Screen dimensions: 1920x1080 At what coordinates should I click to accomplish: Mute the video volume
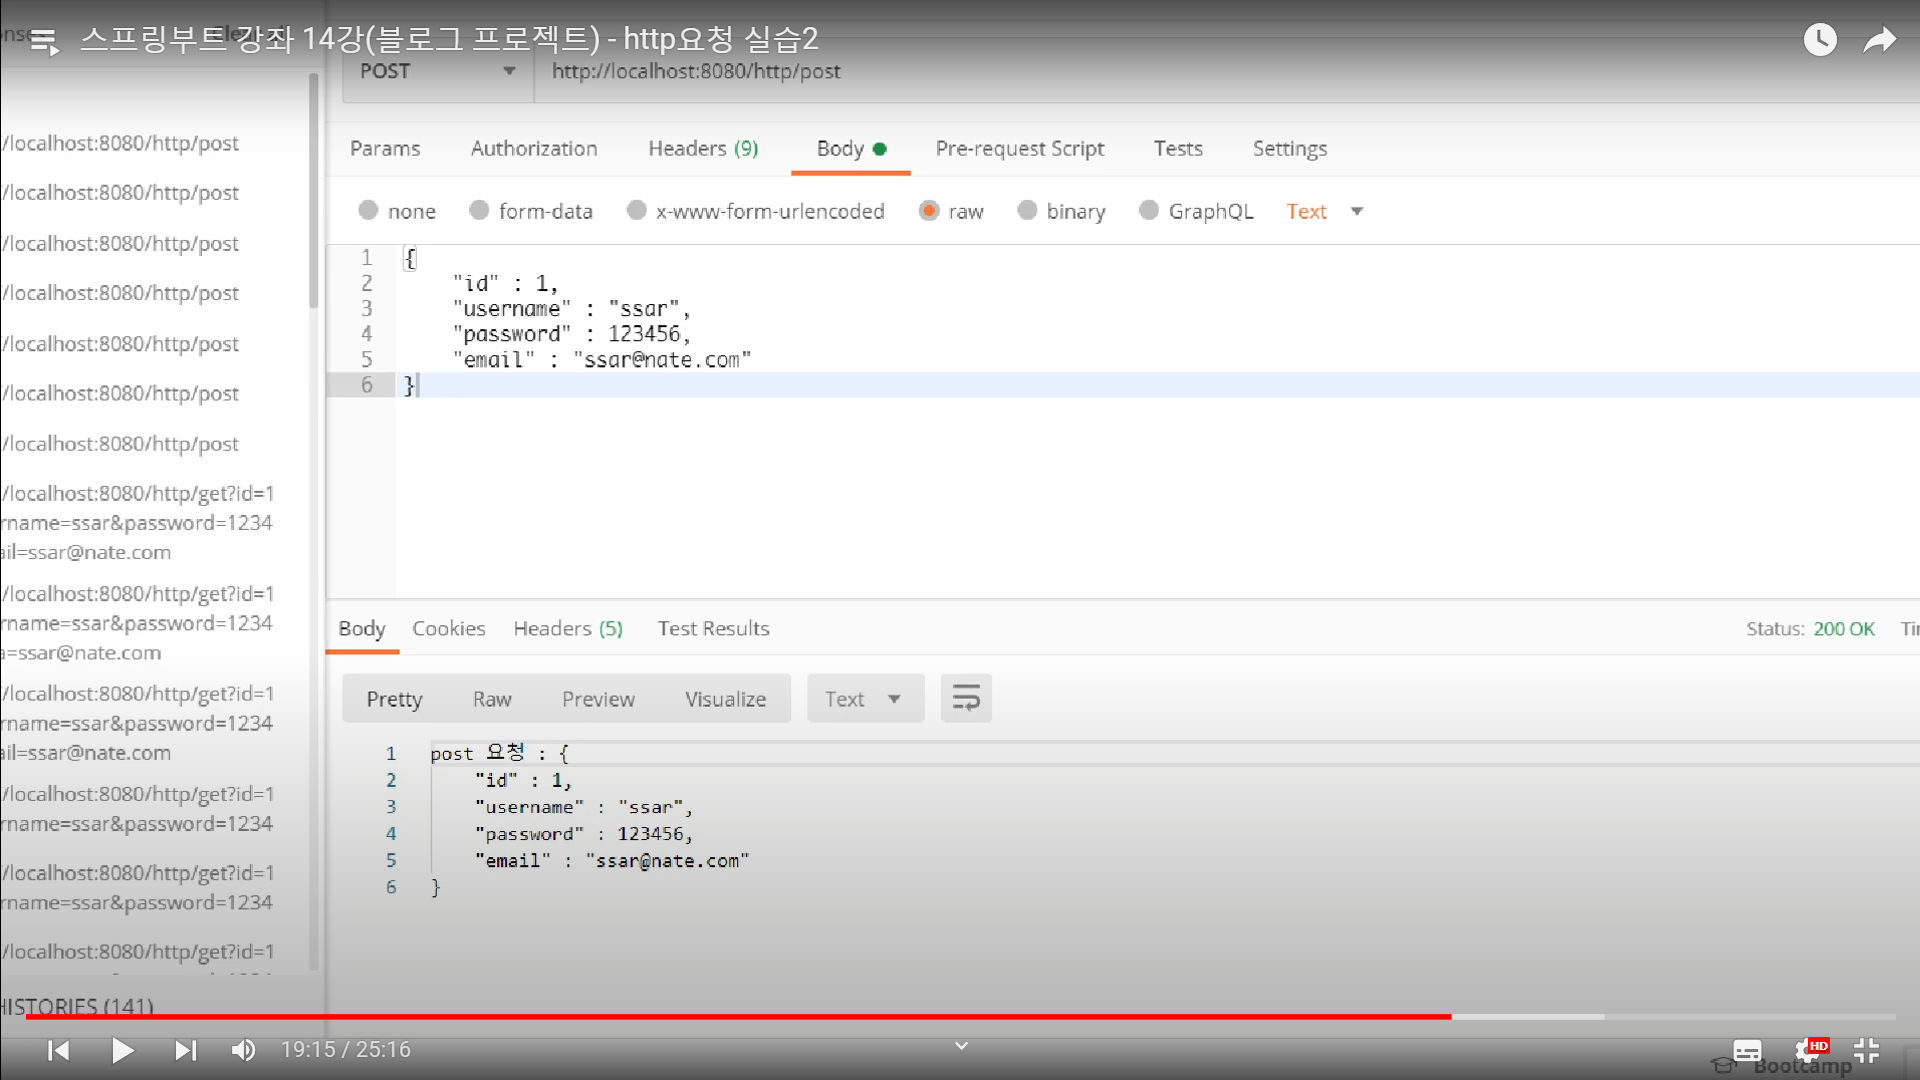[243, 1050]
